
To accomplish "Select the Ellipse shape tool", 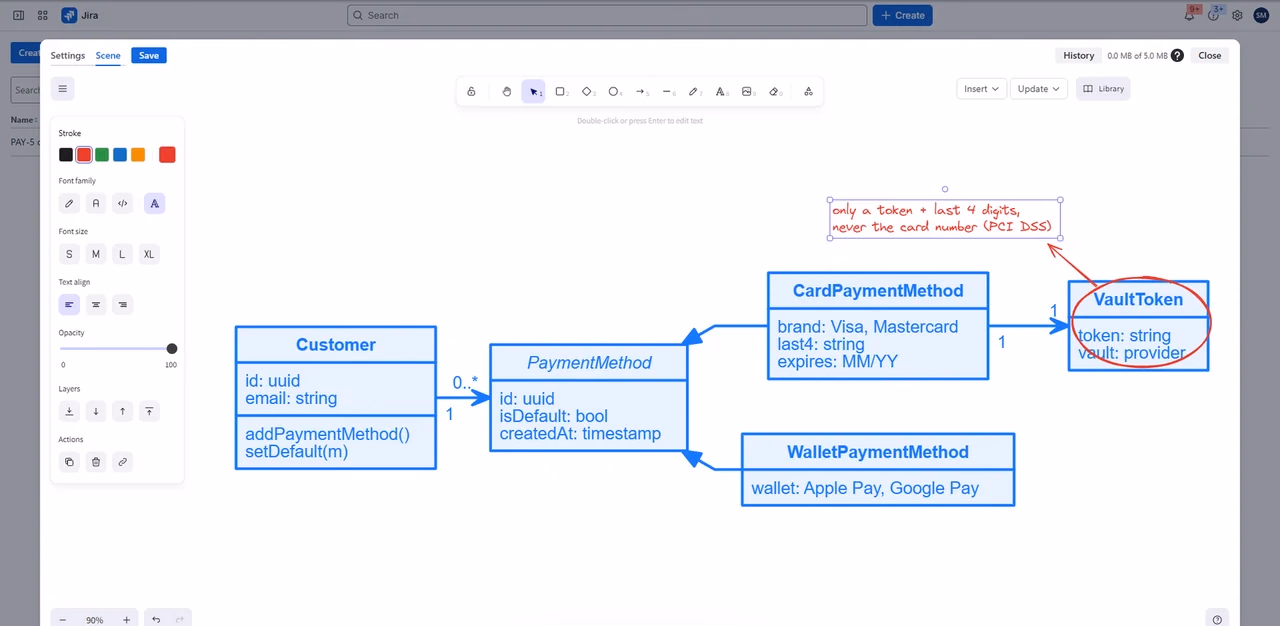I will click(614, 91).
